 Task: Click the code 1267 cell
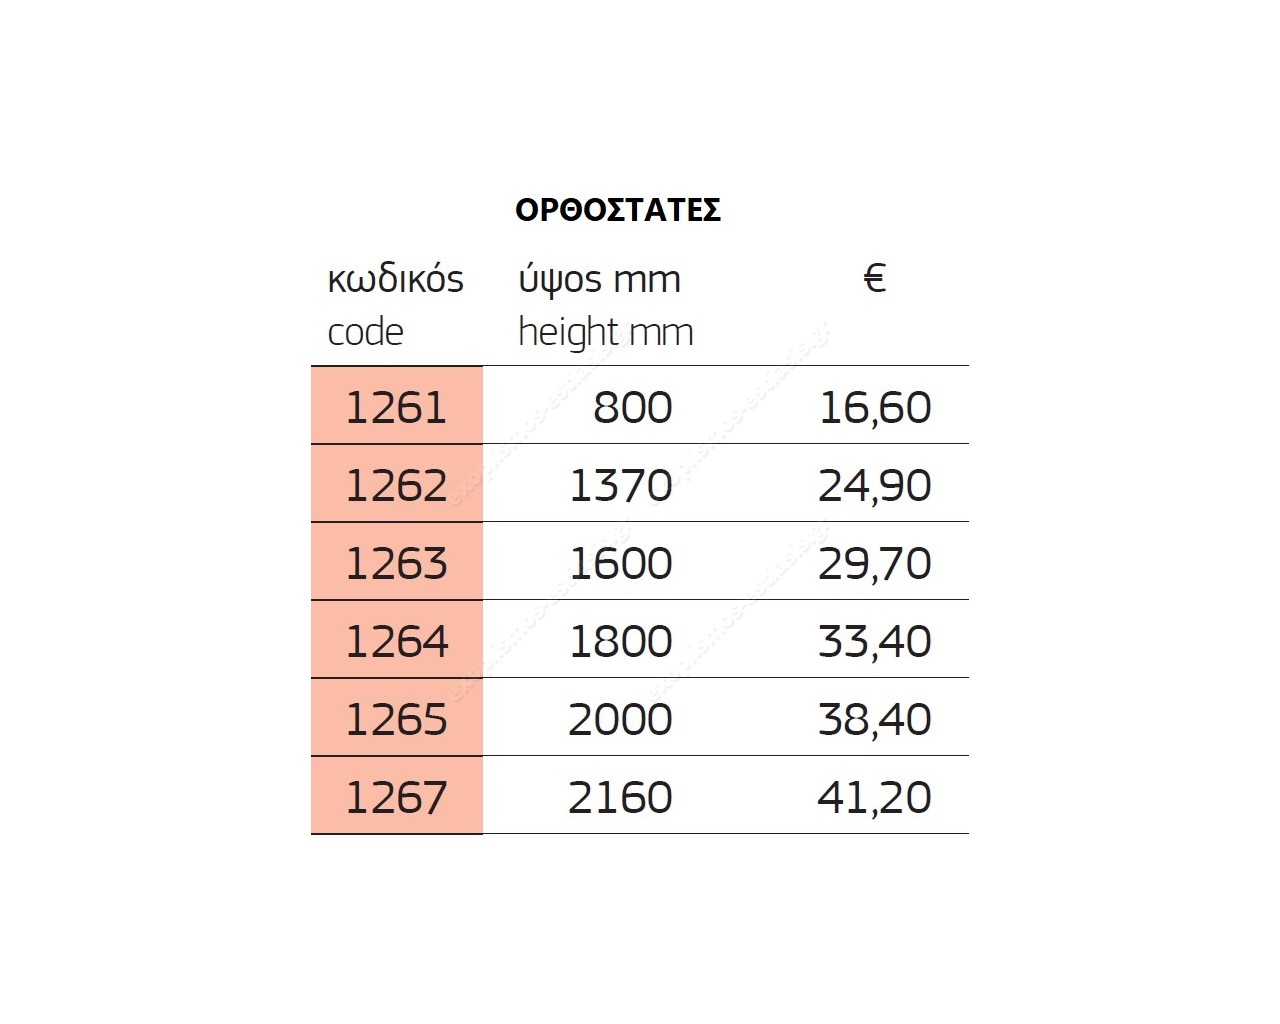click(x=396, y=797)
